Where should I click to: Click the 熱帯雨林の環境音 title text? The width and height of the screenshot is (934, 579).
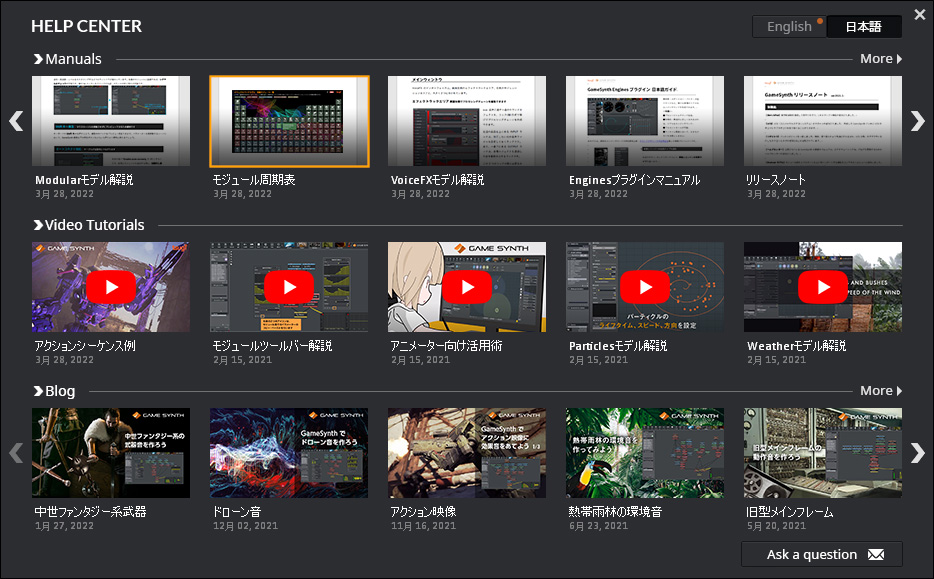[x=615, y=512]
